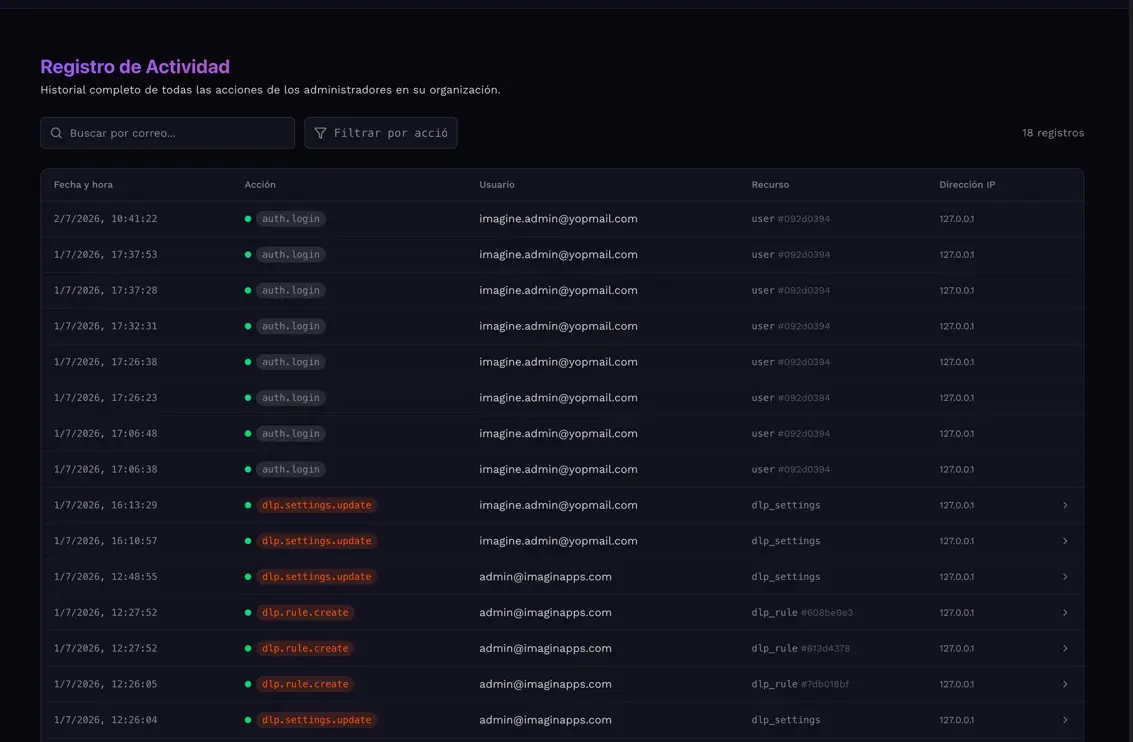This screenshot has width=1133, height=742.
Task: Click the 'Usuario' column header
Action: [x=497, y=185]
